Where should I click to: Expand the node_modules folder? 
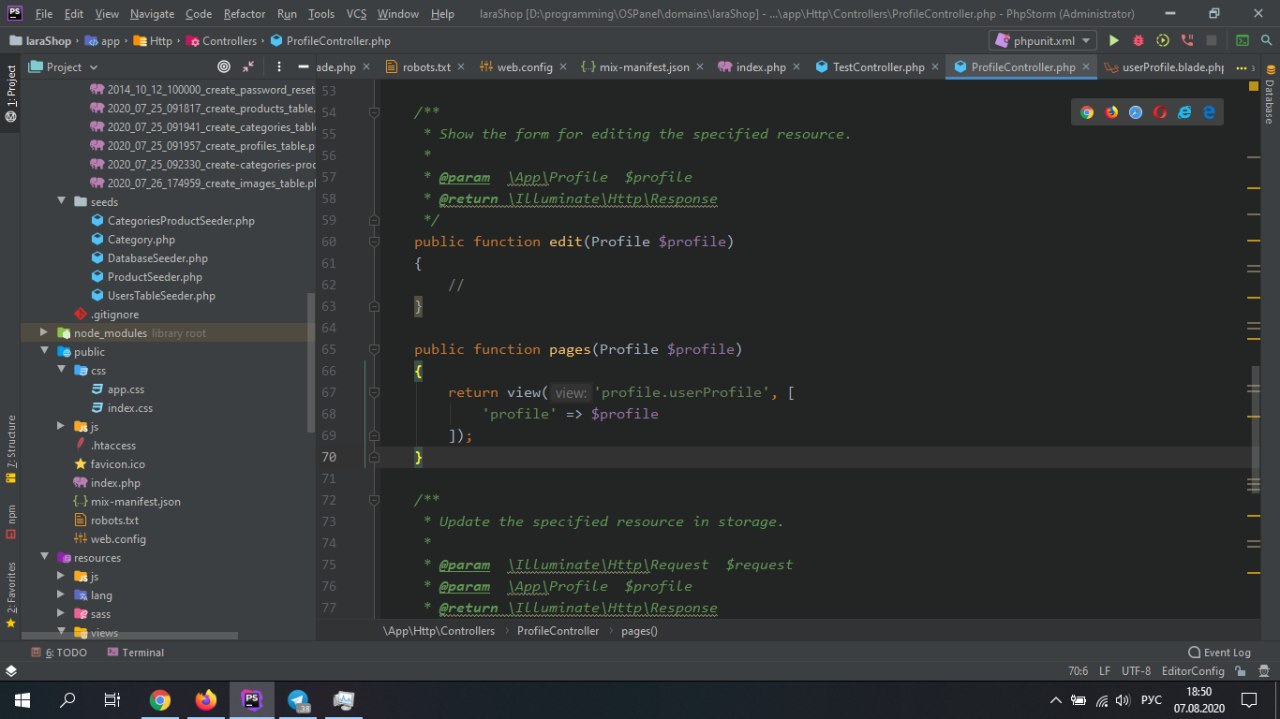44,333
